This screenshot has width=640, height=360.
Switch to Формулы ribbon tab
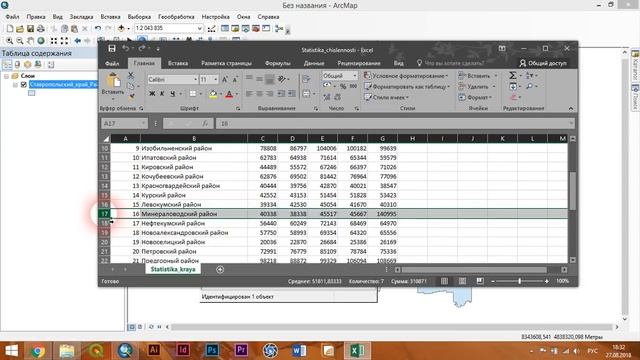[x=278, y=63]
